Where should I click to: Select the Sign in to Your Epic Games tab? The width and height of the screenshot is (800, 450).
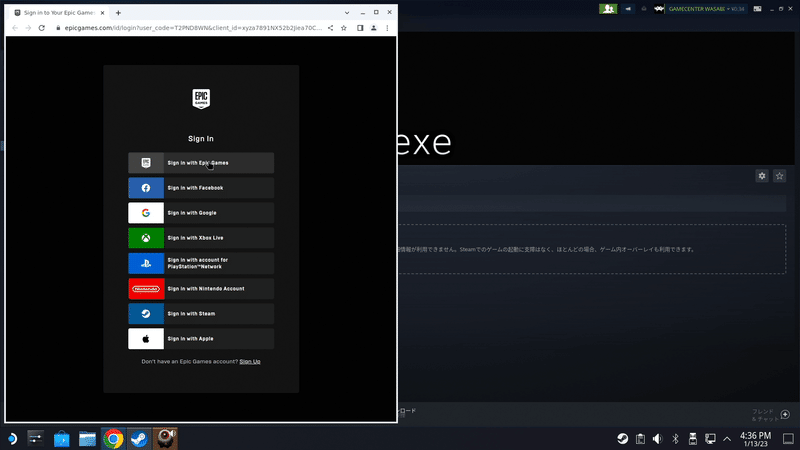59,13
